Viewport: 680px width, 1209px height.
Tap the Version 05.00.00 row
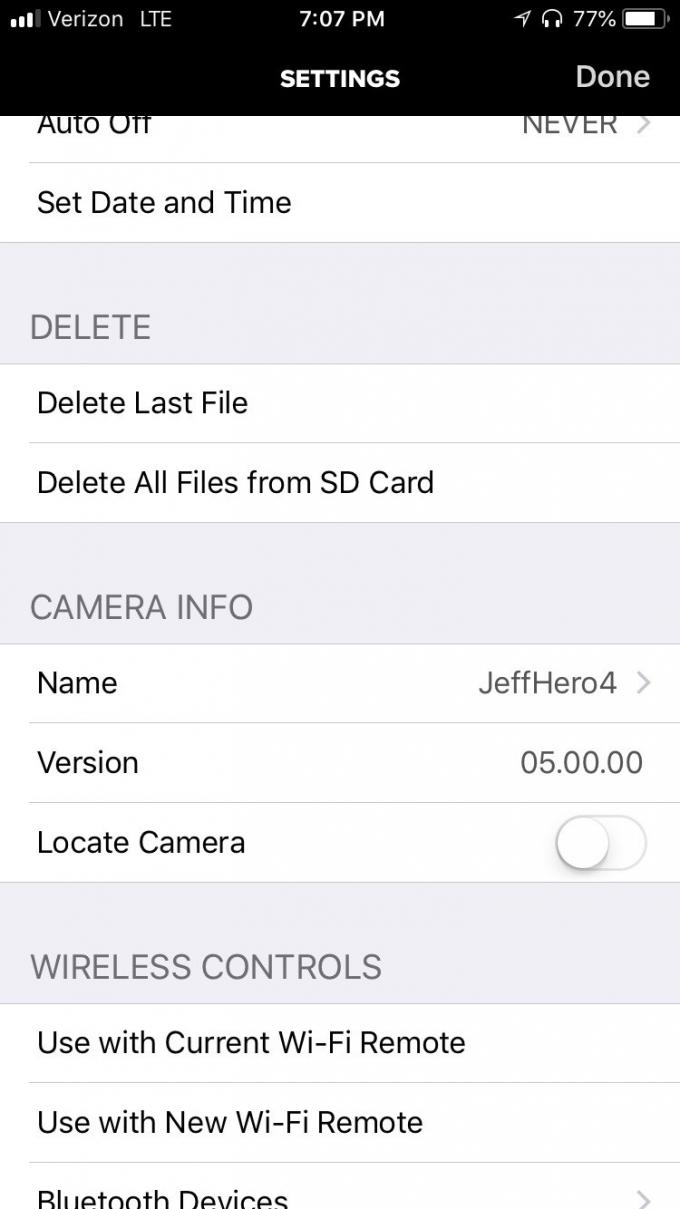pyautogui.click(x=340, y=763)
